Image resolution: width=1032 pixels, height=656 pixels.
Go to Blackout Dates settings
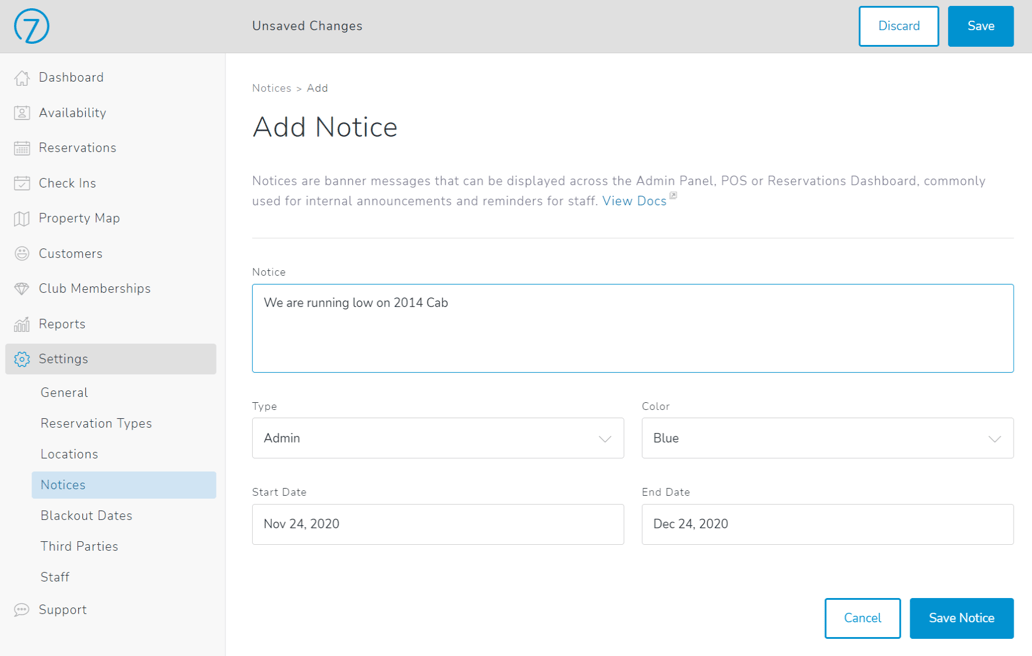point(86,515)
